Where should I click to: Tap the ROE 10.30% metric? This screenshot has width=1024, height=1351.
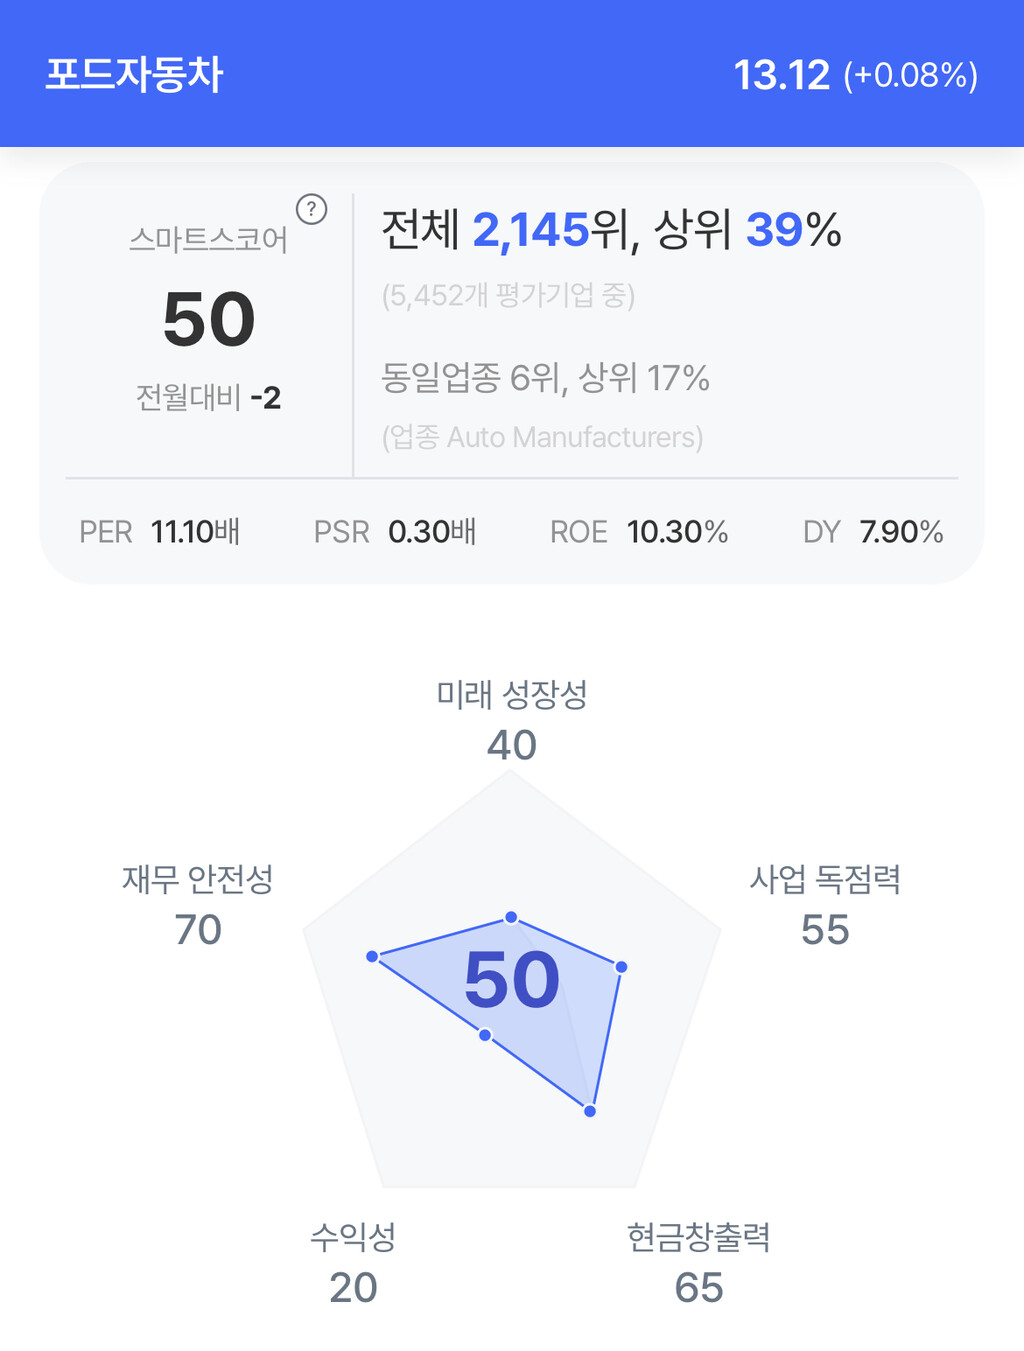click(x=639, y=532)
